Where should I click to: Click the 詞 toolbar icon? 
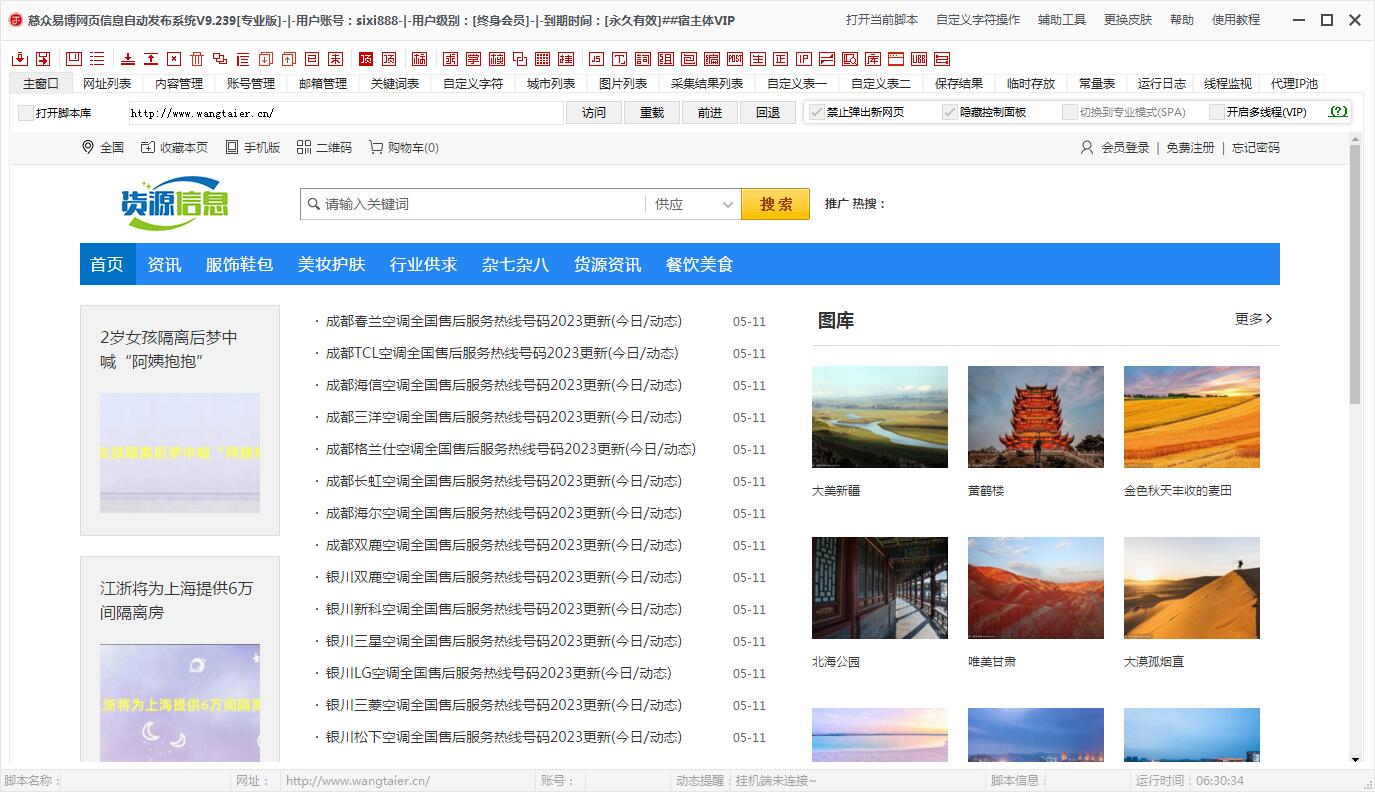click(642, 59)
